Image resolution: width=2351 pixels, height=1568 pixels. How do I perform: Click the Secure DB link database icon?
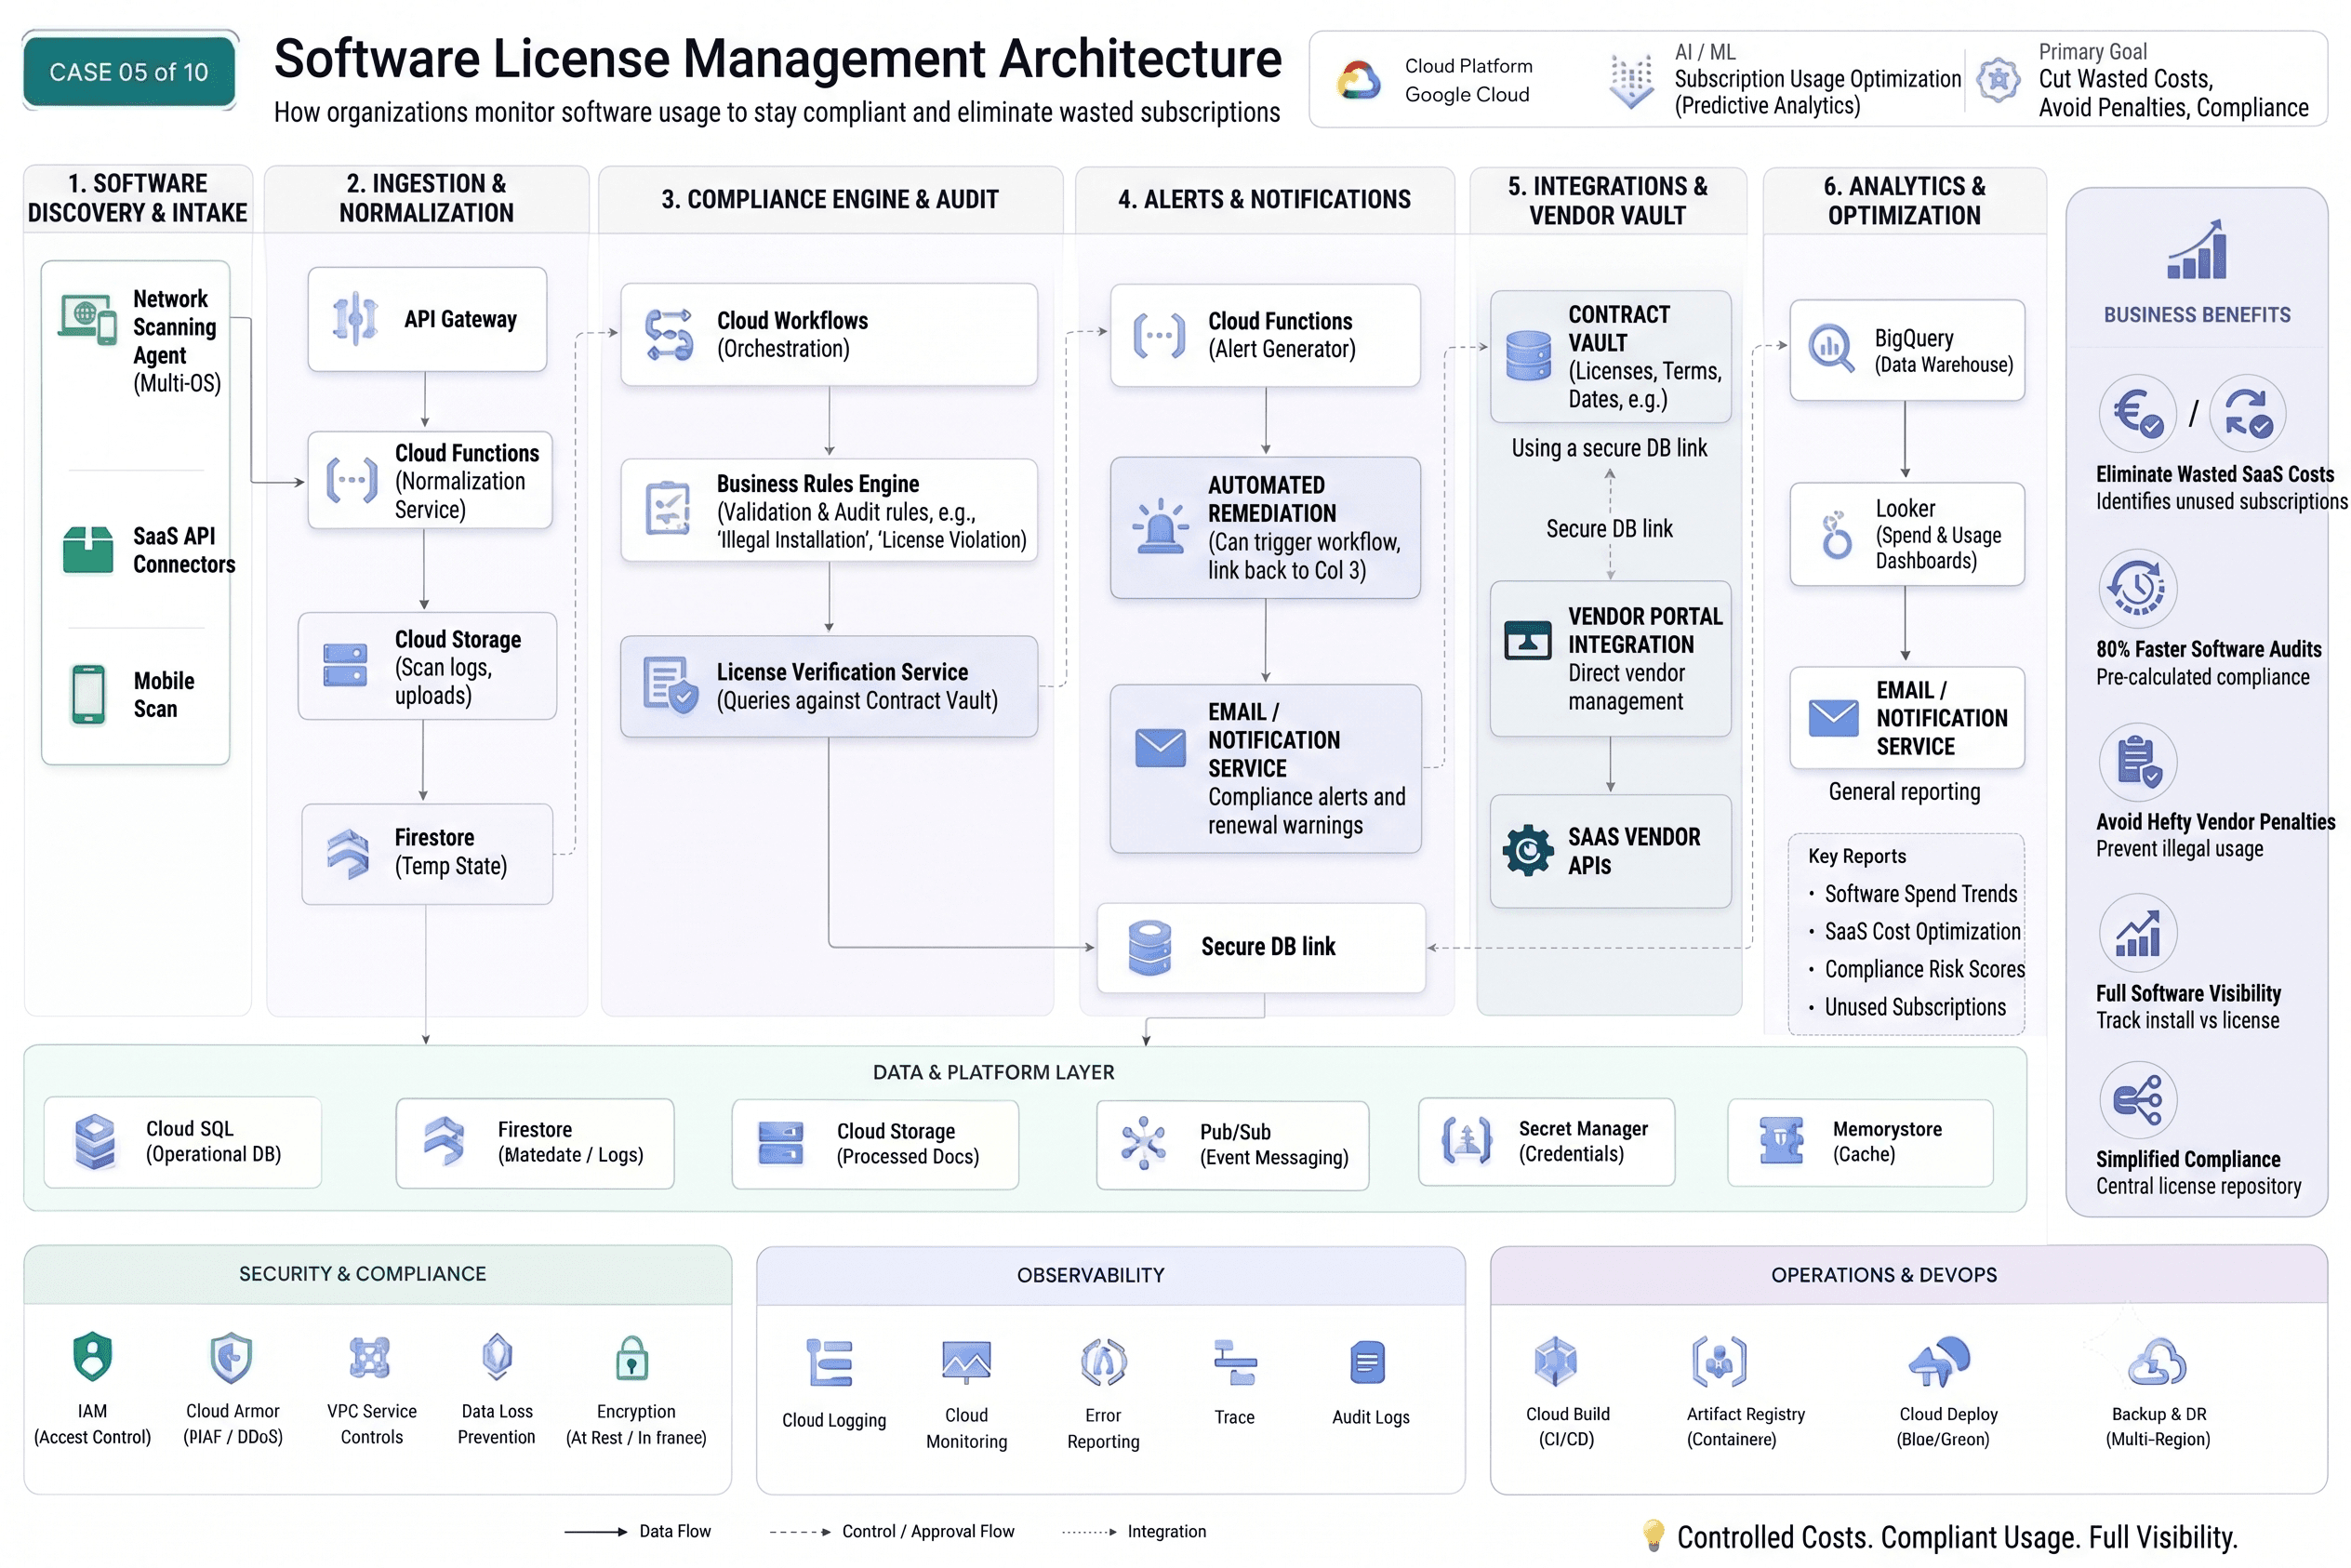[x=1150, y=947]
